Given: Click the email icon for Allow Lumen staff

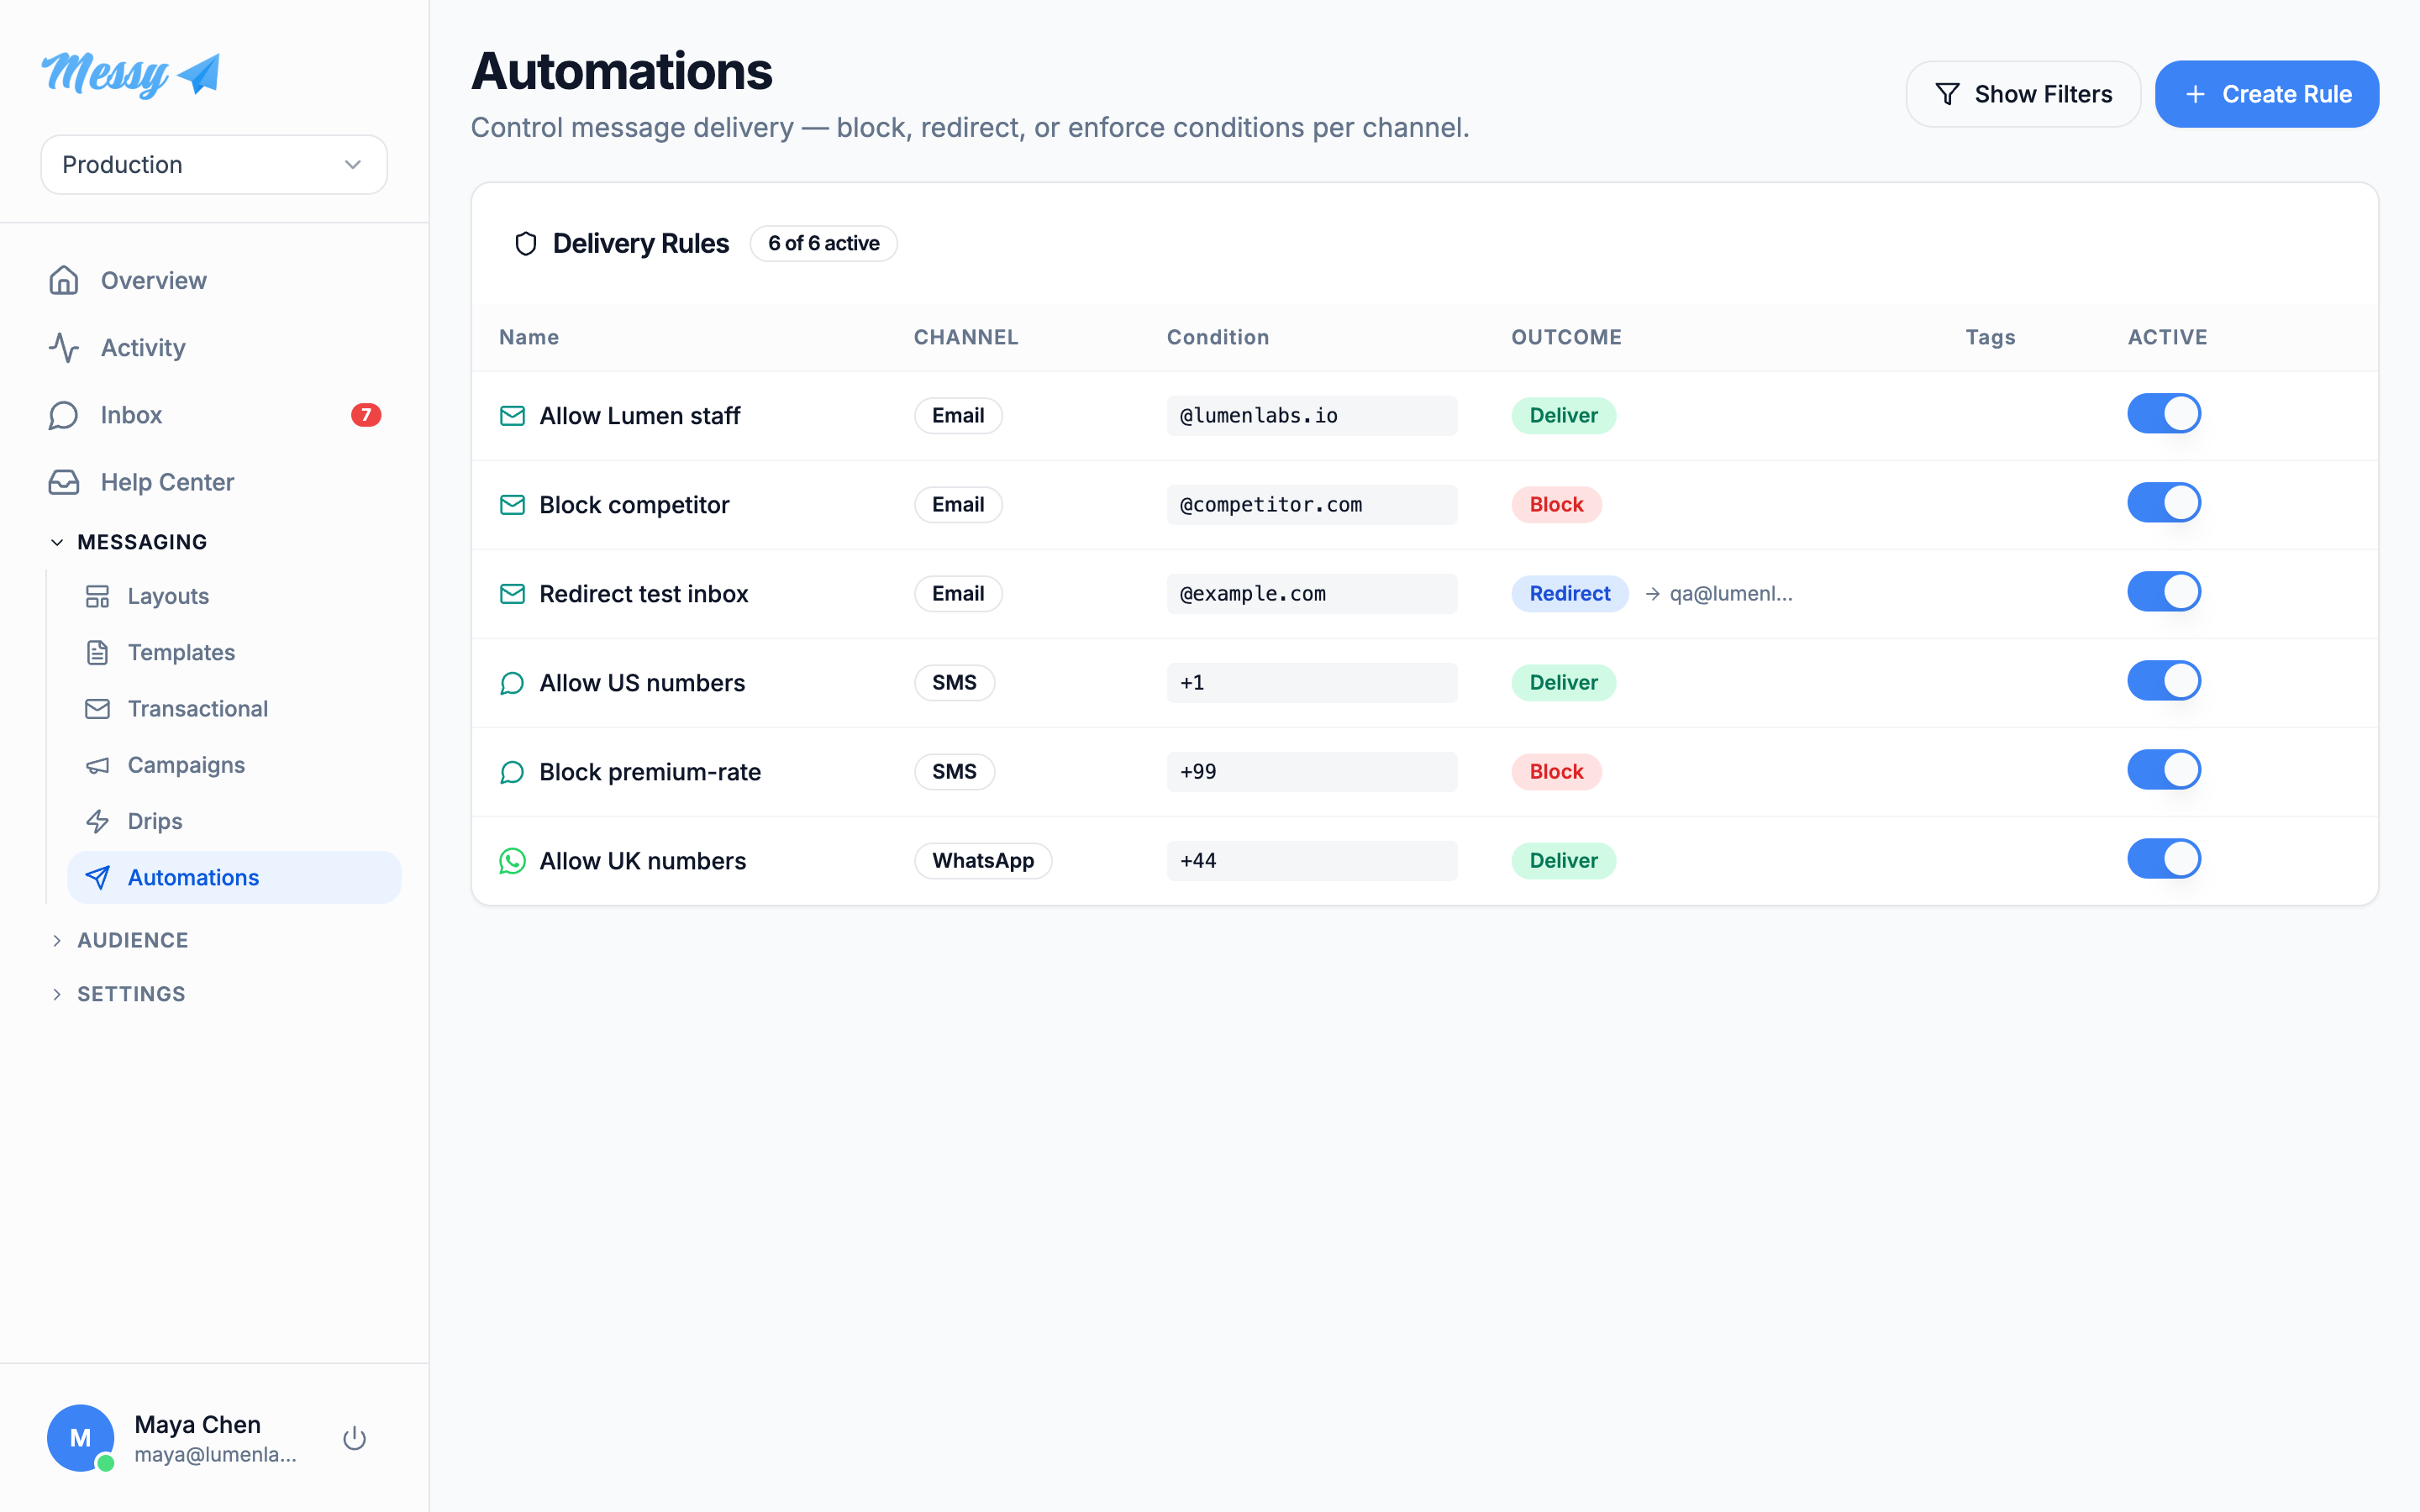Looking at the screenshot, I should tap(512, 416).
